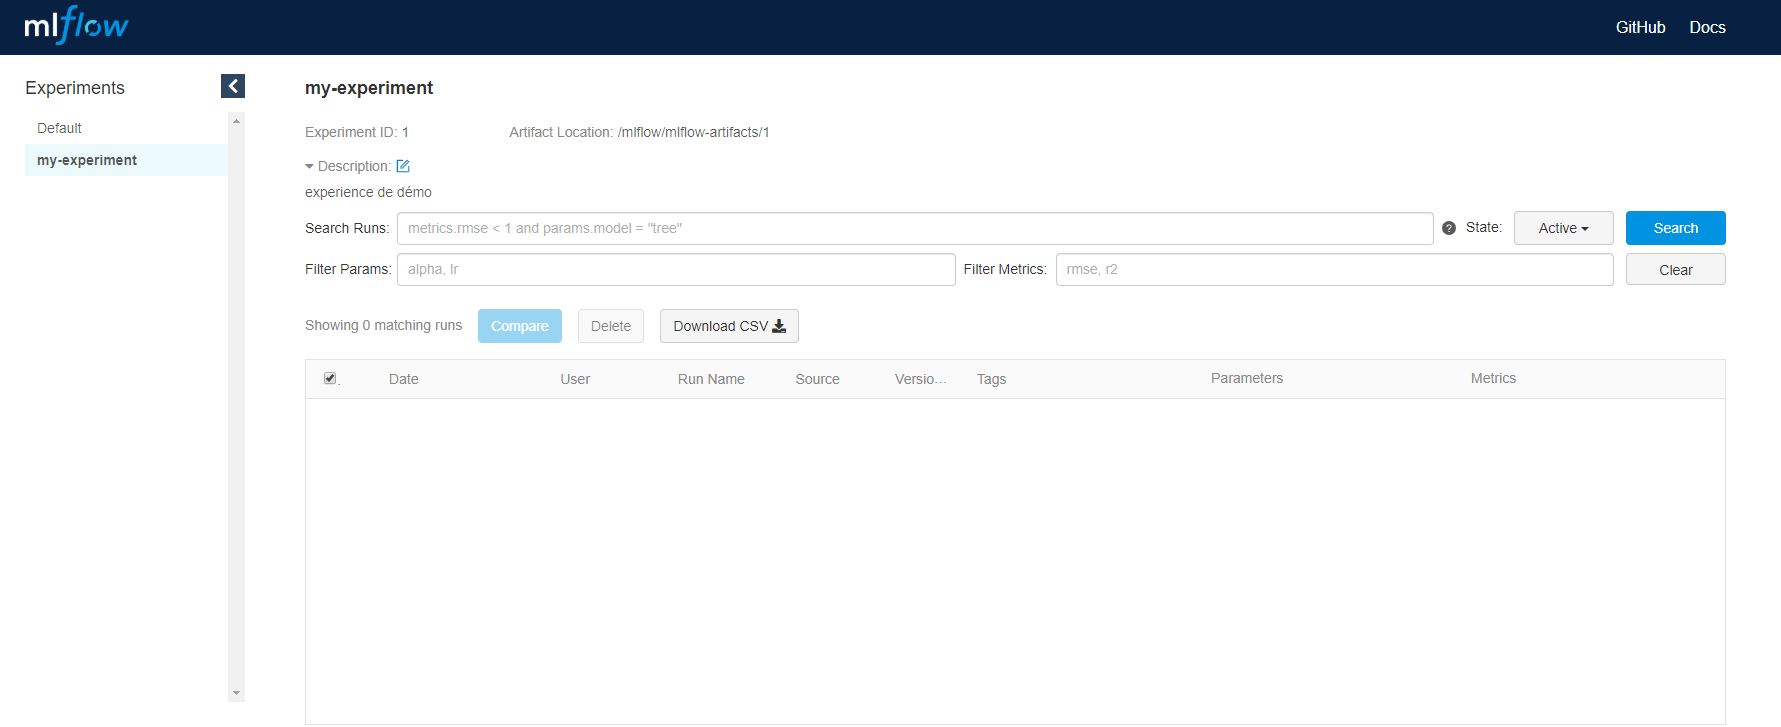Open the Docs link
The image size is (1781, 727).
pos(1707,27)
